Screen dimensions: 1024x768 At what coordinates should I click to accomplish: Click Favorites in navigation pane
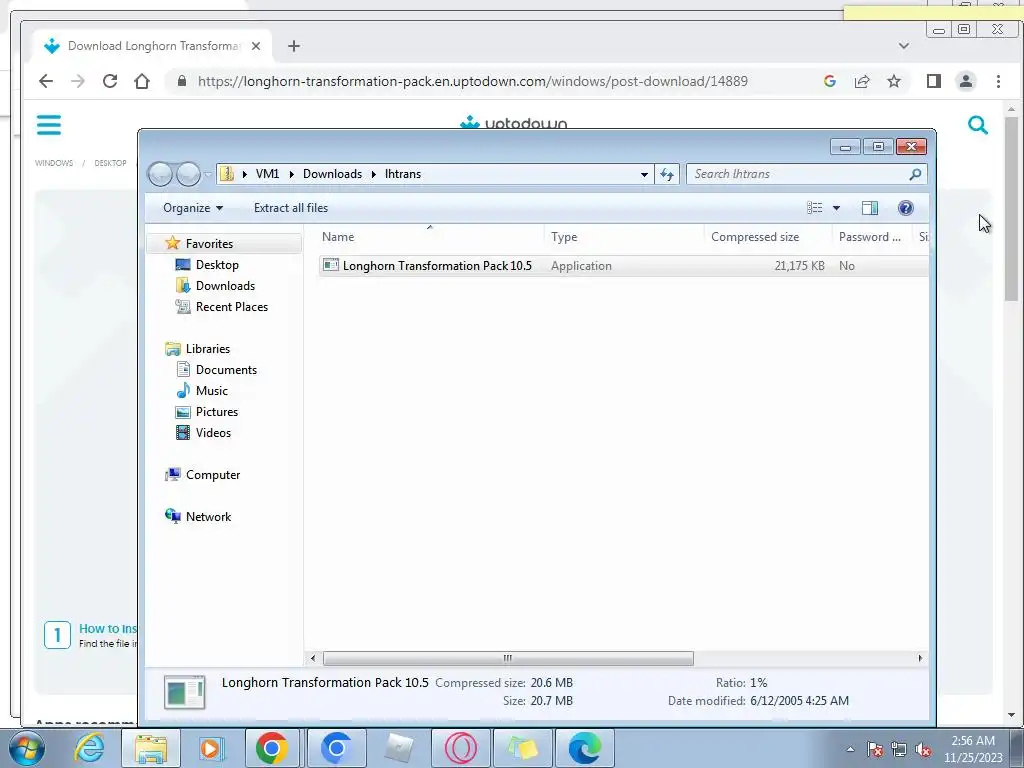[209, 244]
